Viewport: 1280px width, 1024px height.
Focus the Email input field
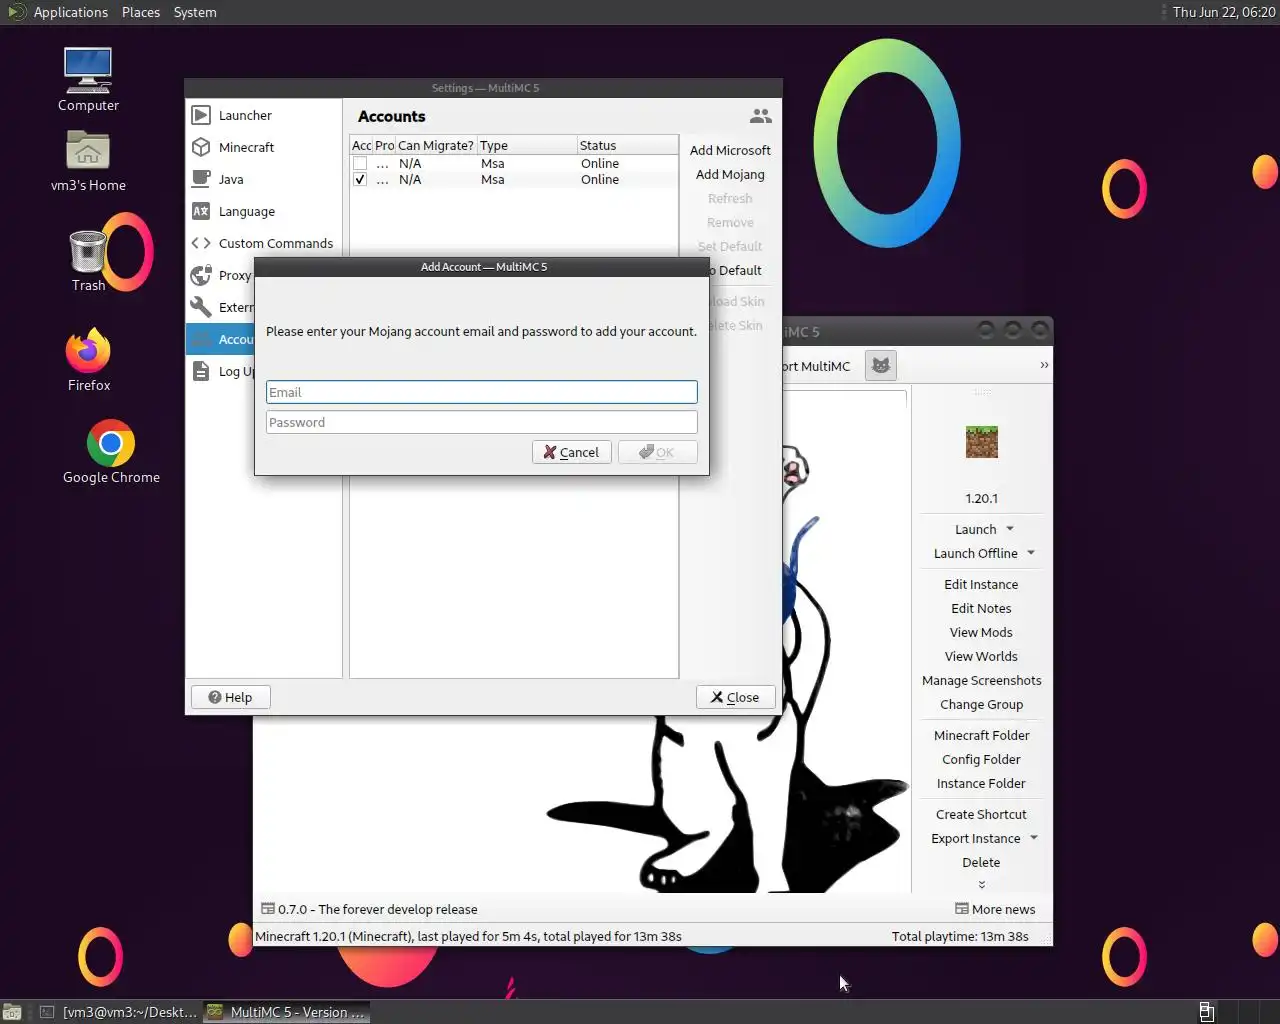point(482,392)
